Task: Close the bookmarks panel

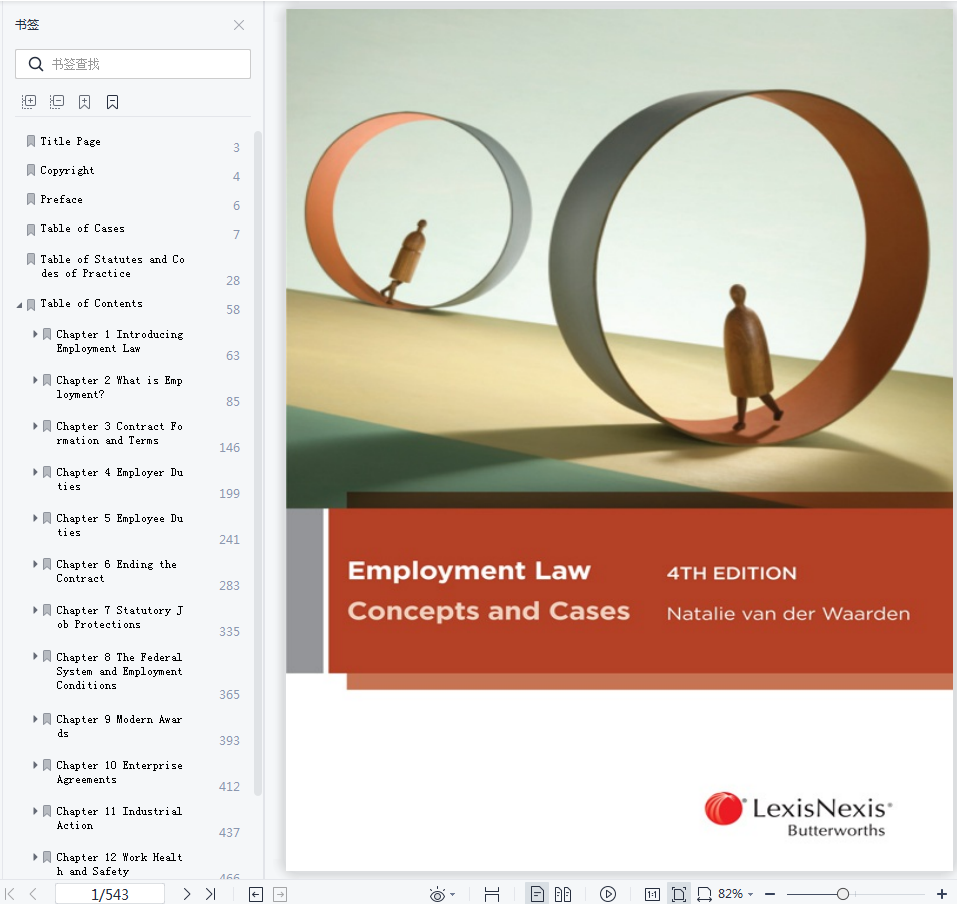Action: [239, 25]
